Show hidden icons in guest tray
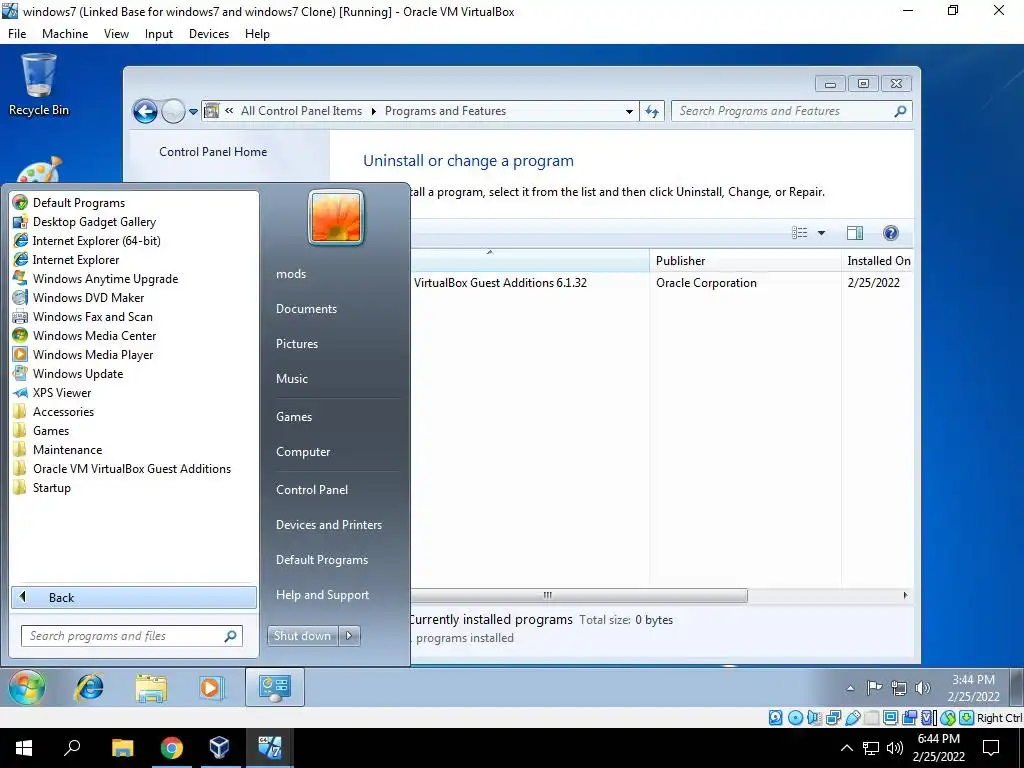1024x768 pixels. pos(850,688)
